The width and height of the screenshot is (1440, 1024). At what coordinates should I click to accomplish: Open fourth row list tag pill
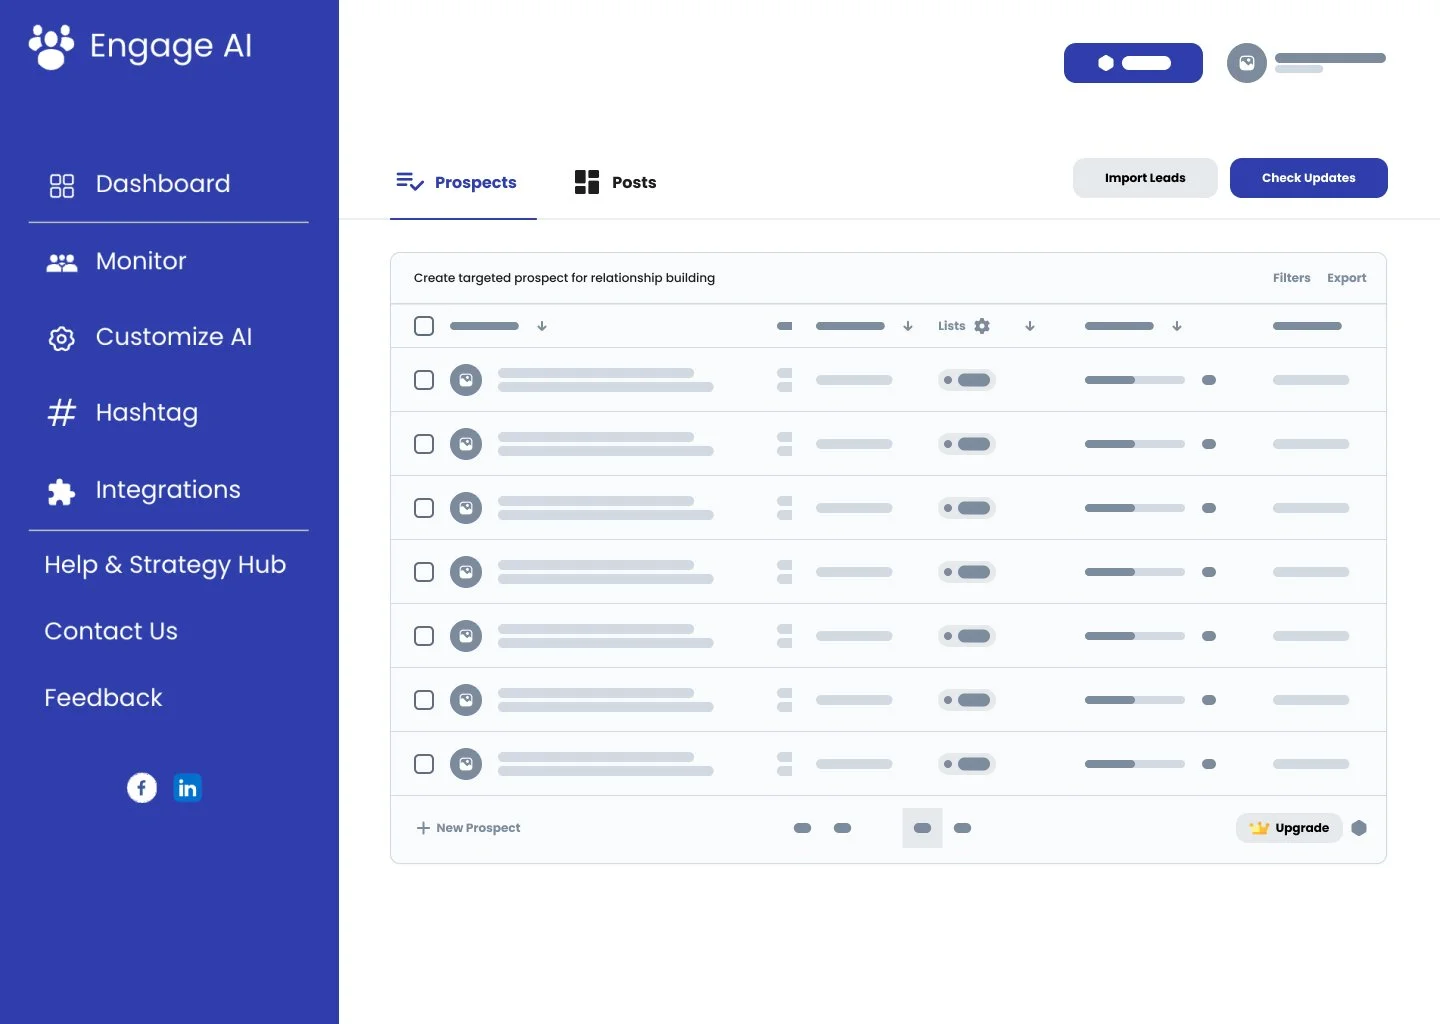pos(967,572)
